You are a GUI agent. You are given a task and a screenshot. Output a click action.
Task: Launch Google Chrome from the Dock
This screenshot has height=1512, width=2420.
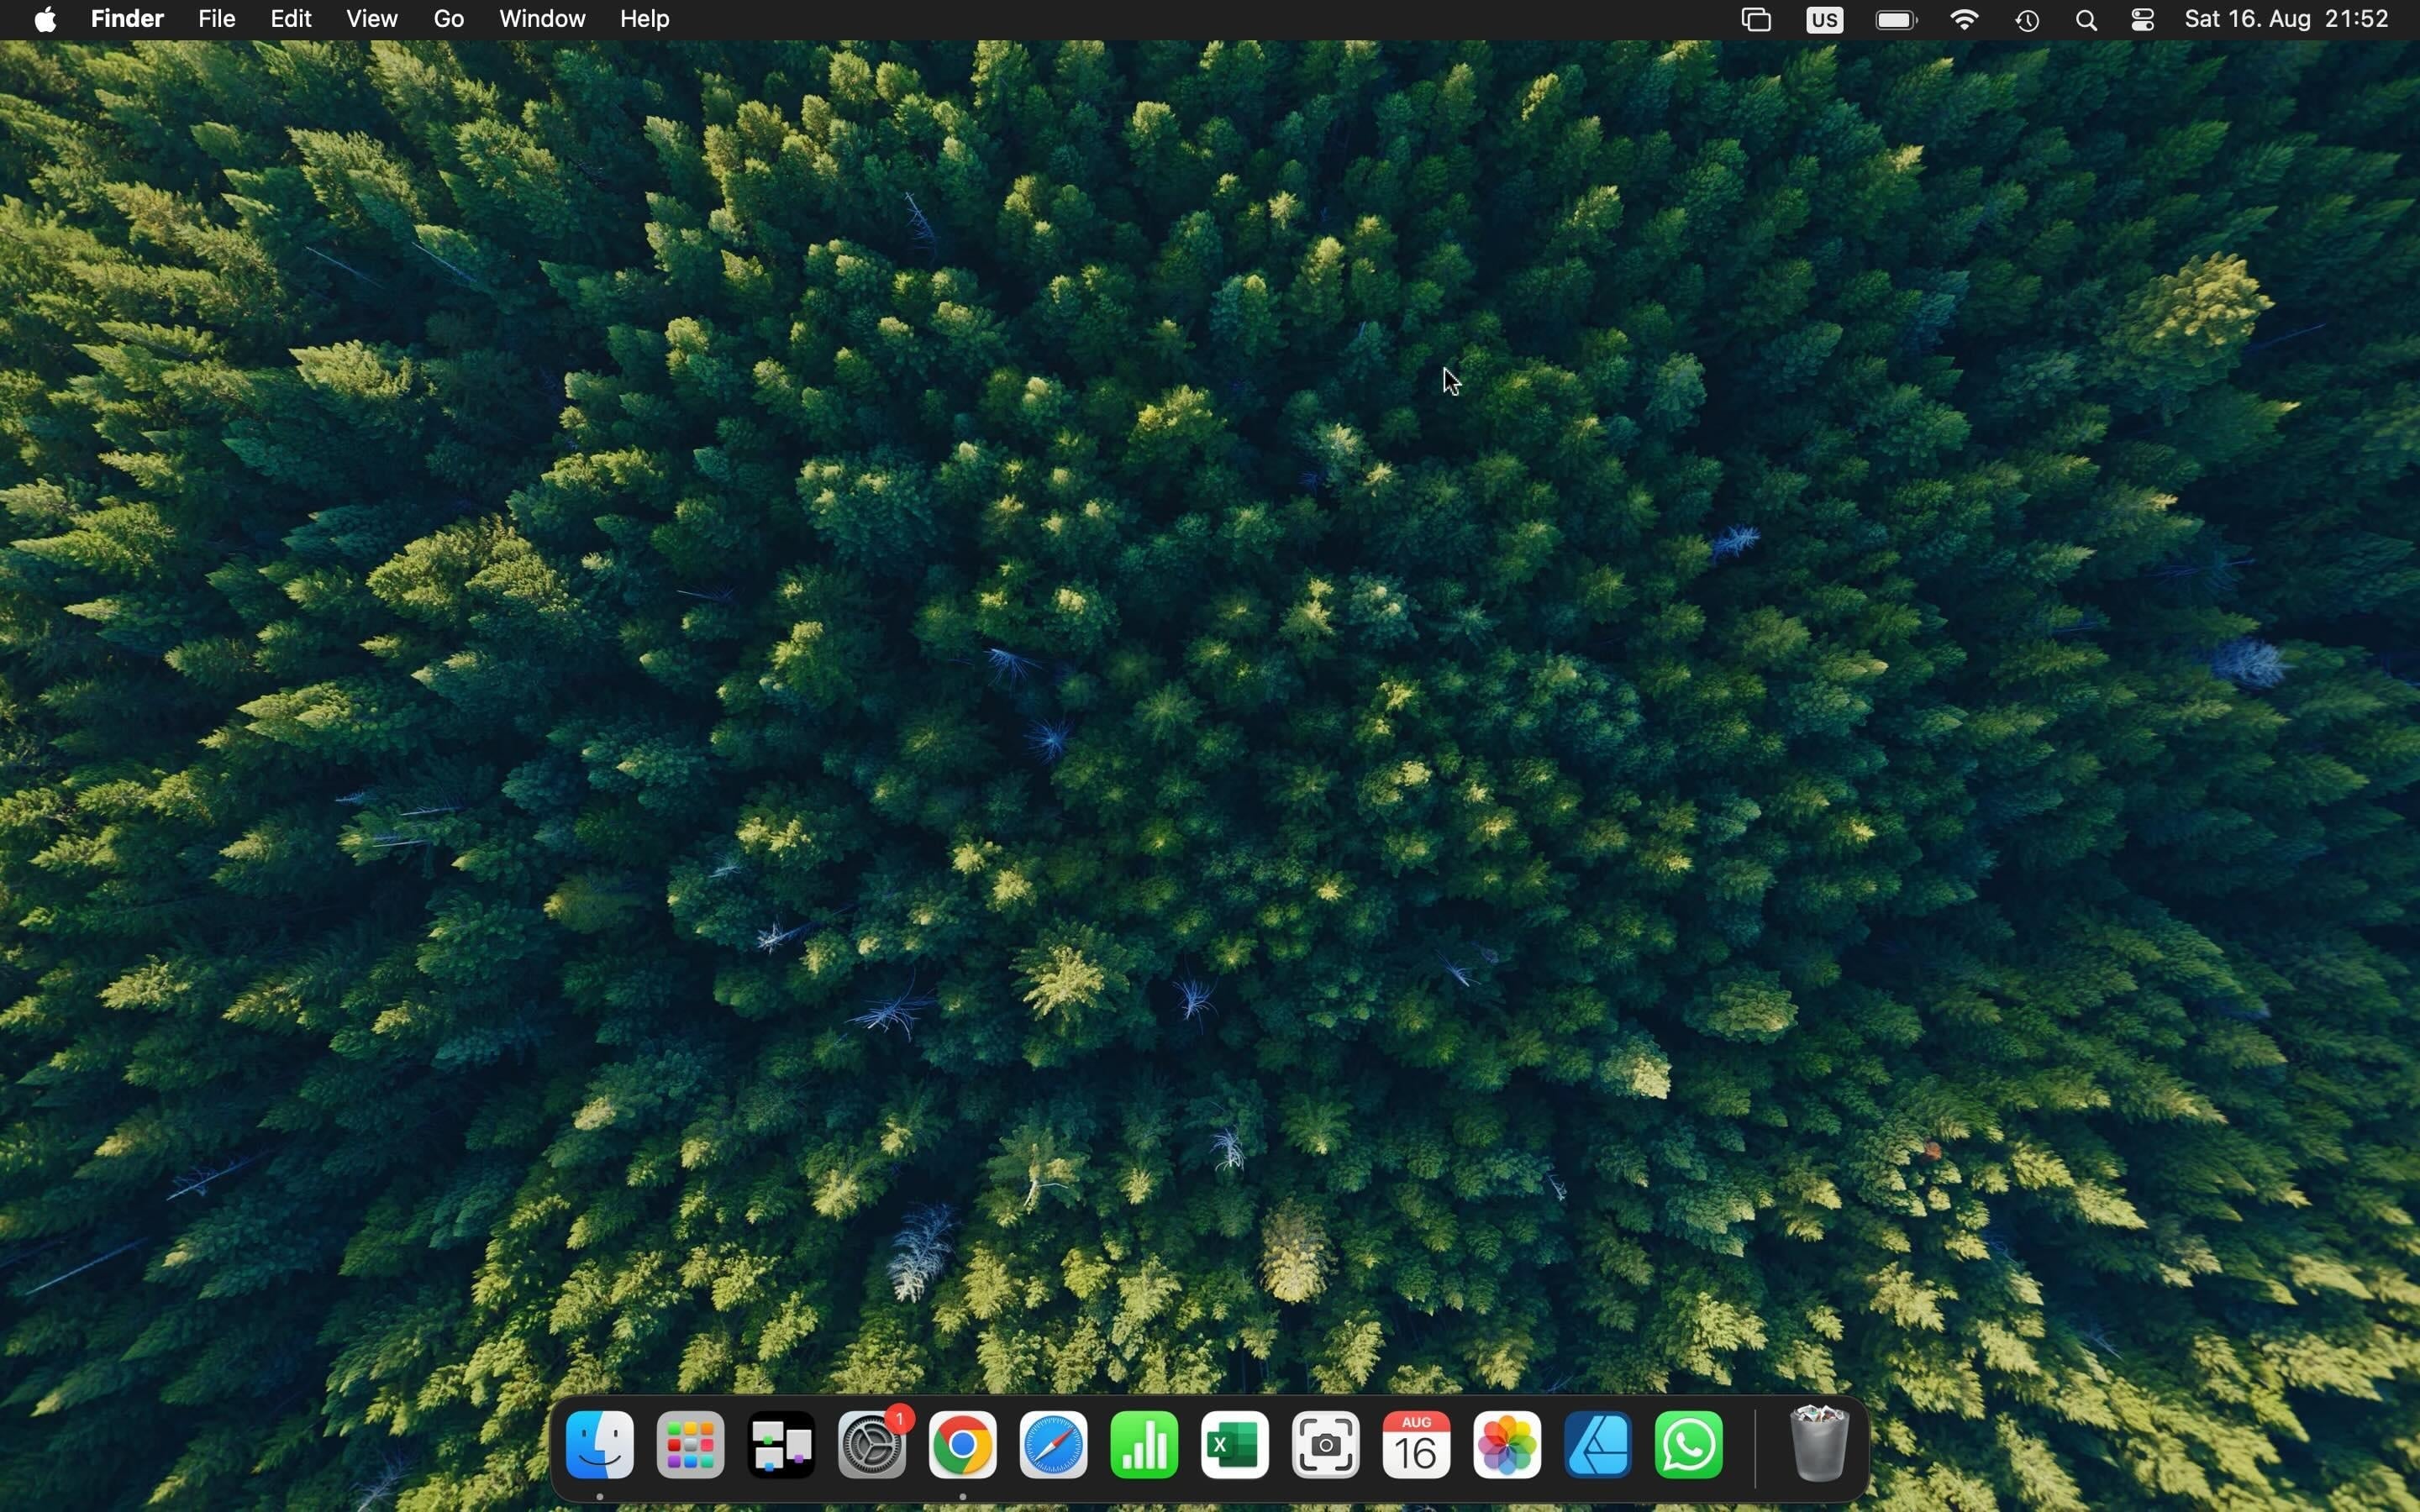coord(962,1445)
